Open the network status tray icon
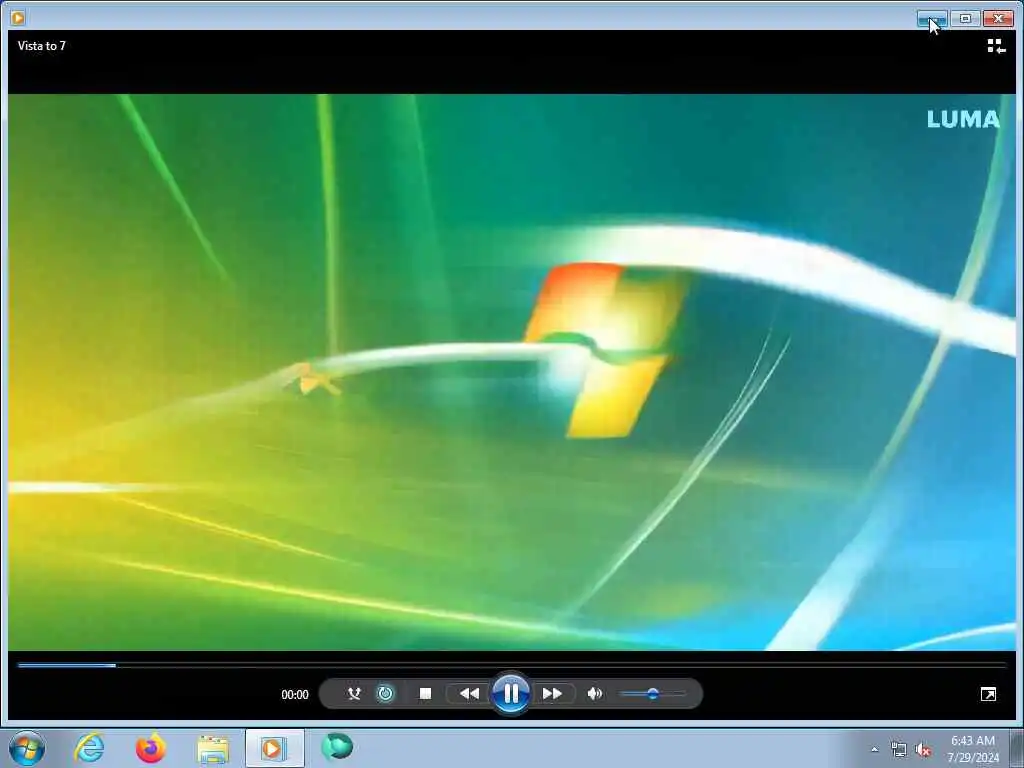The height and width of the screenshot is (768, 1024). (x=899, y=750)
